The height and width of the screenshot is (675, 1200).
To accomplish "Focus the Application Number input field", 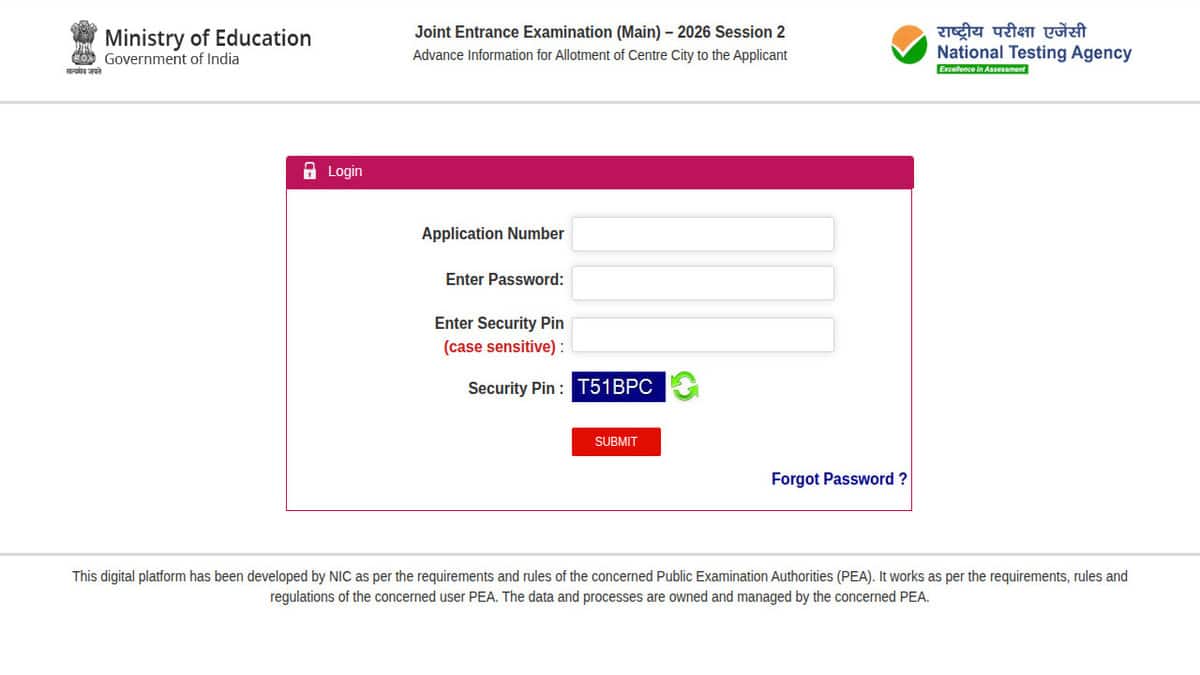I will [702, 234].
